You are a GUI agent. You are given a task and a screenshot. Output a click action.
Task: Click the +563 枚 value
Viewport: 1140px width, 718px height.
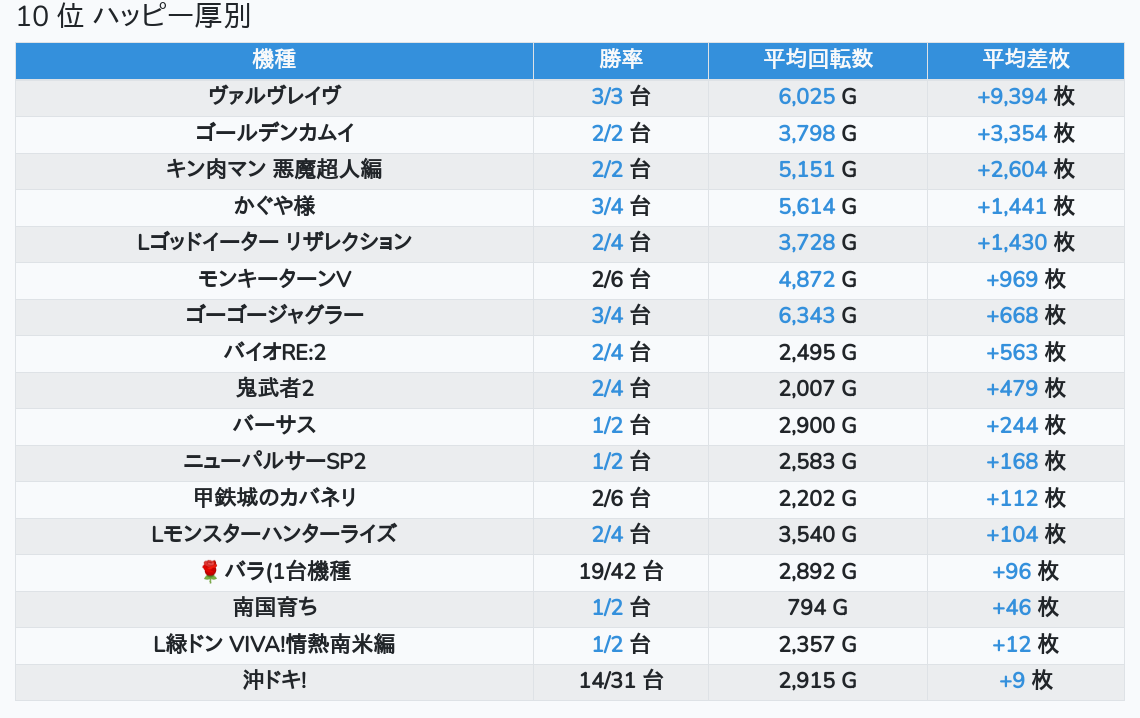click(1026, 352)
